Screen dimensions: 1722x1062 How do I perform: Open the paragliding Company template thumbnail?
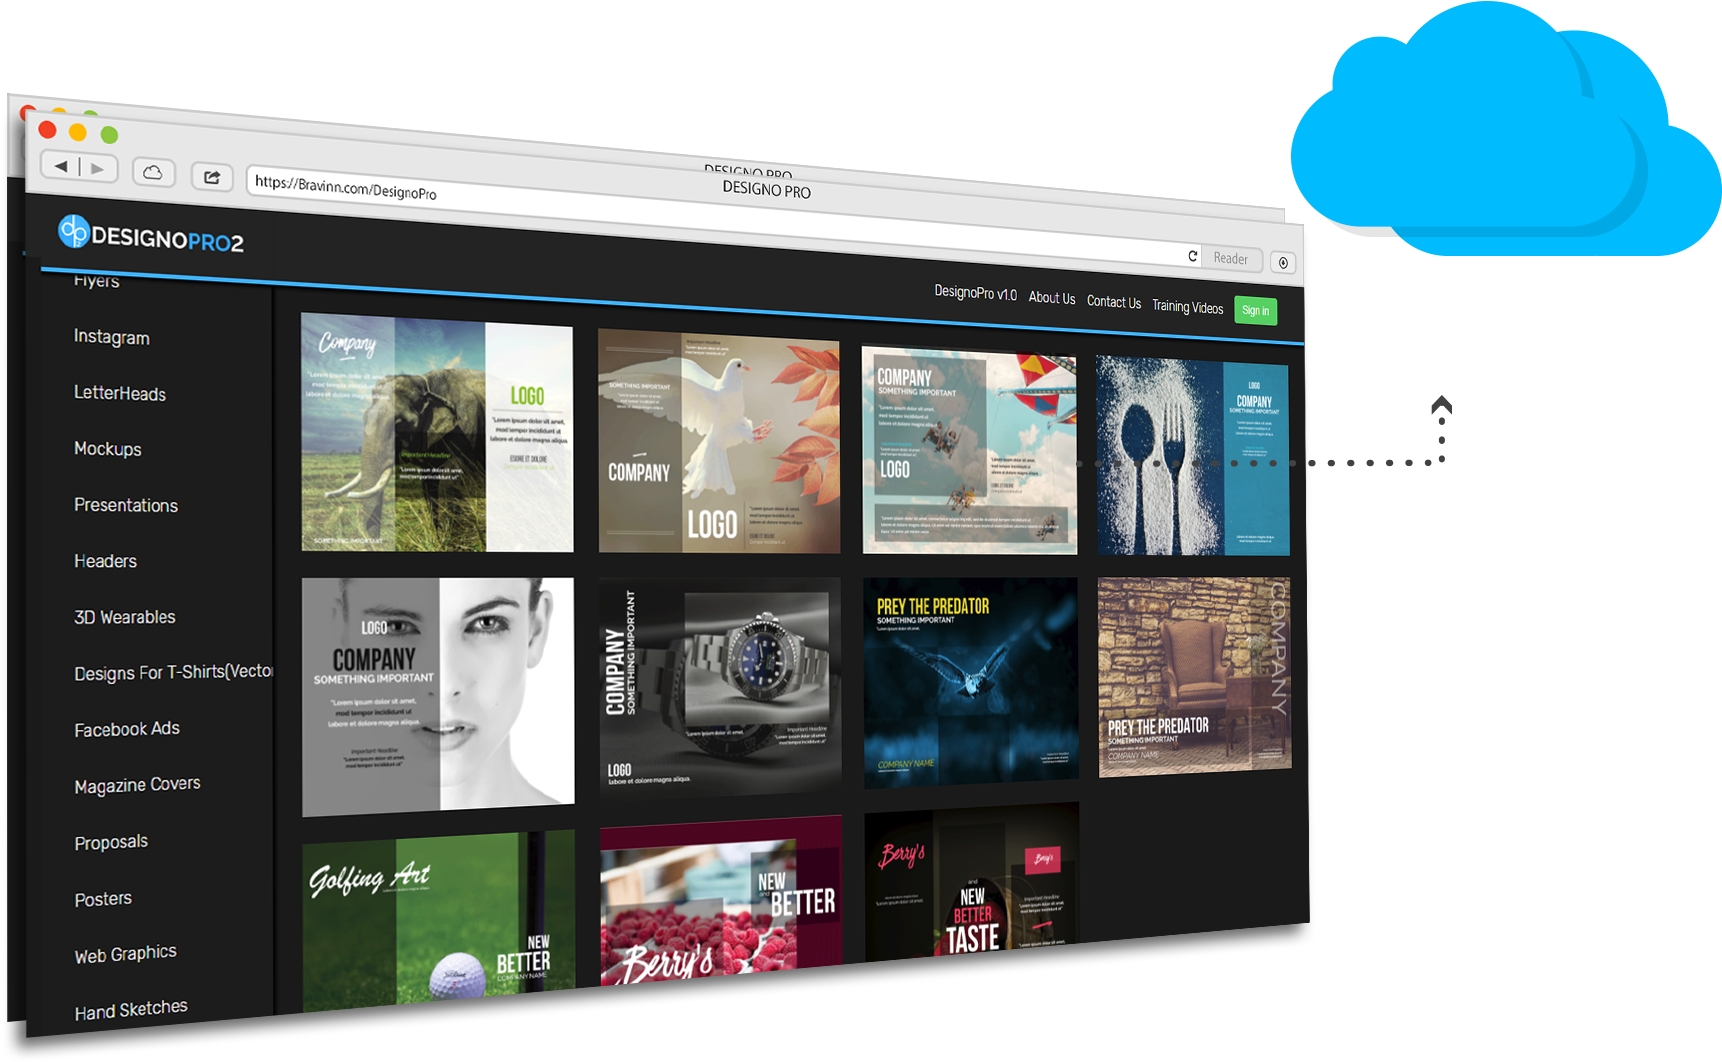point(969,450)
